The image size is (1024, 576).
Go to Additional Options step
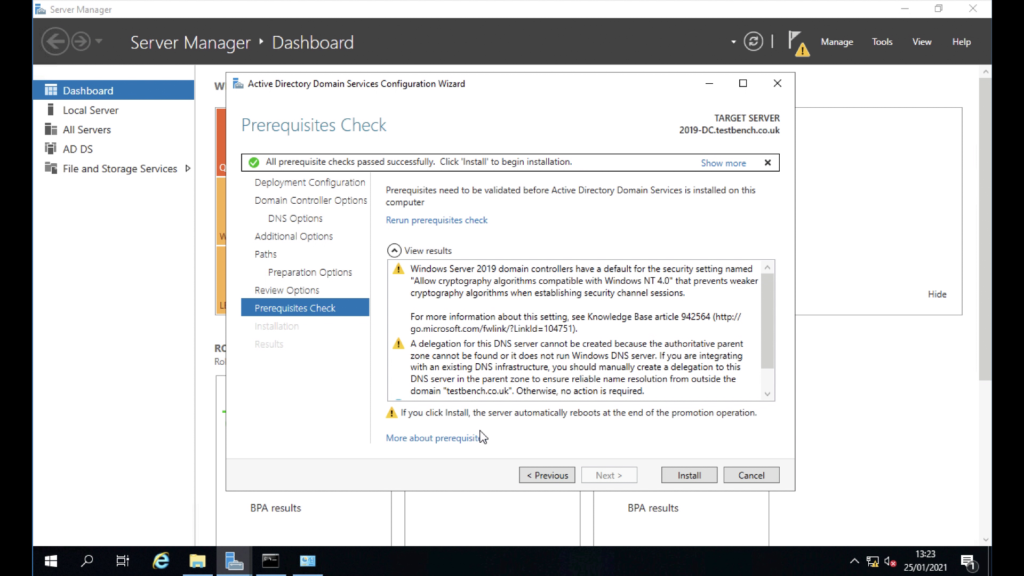coord(293,236)
